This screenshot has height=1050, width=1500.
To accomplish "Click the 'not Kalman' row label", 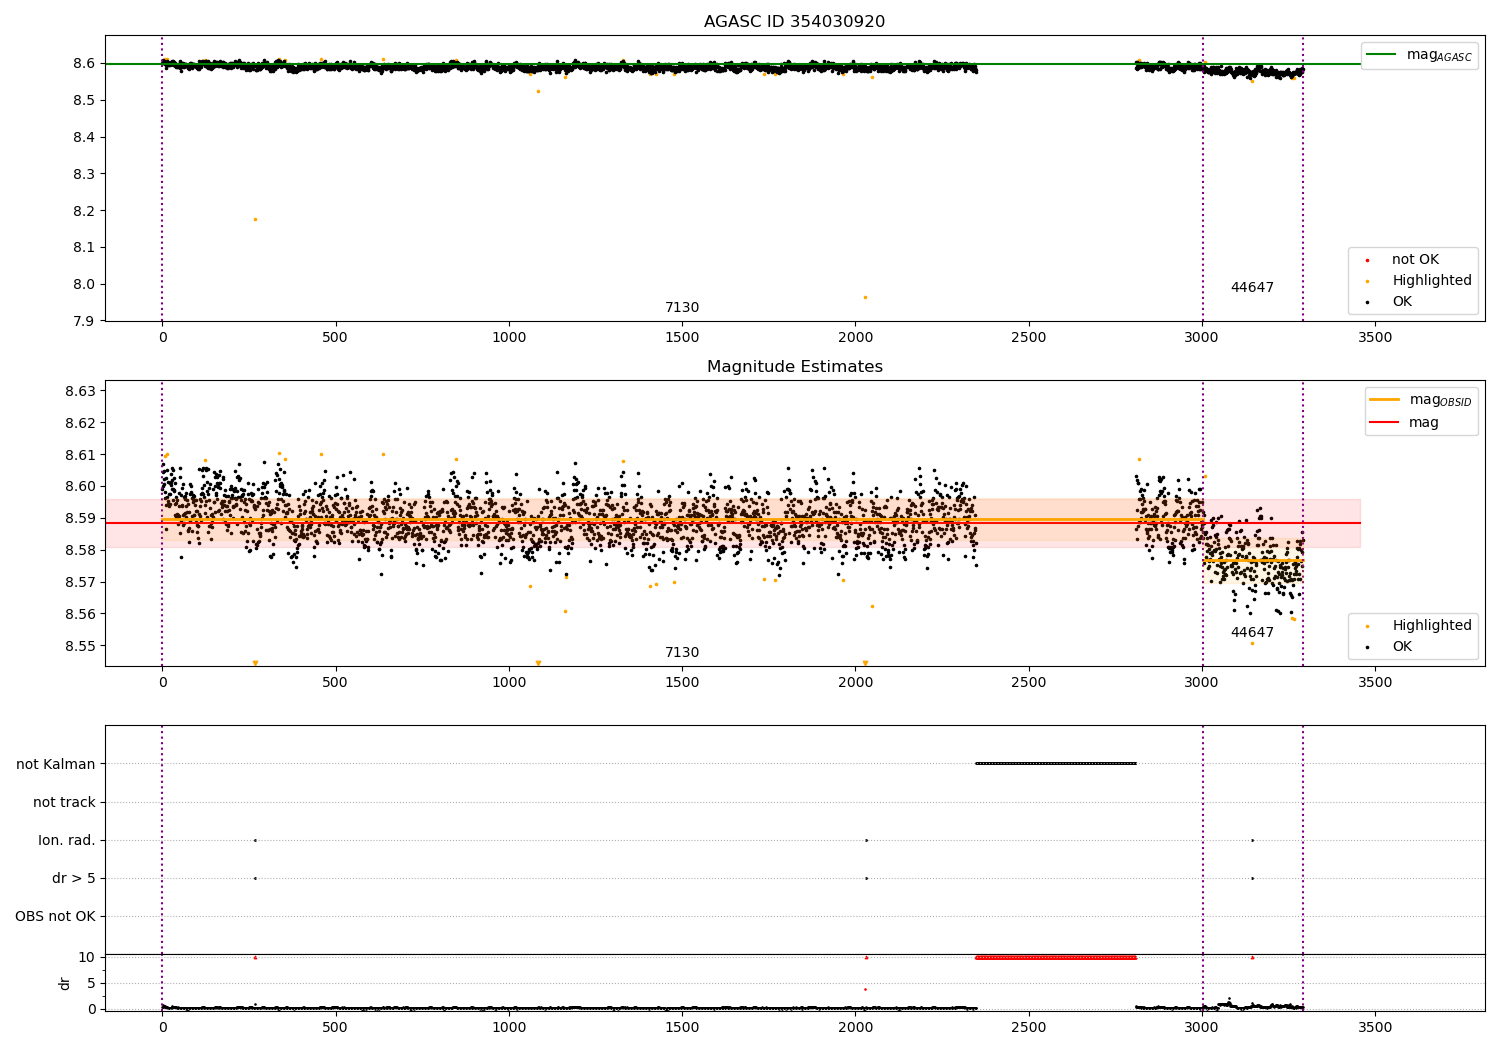I will (x=56, y=765).
